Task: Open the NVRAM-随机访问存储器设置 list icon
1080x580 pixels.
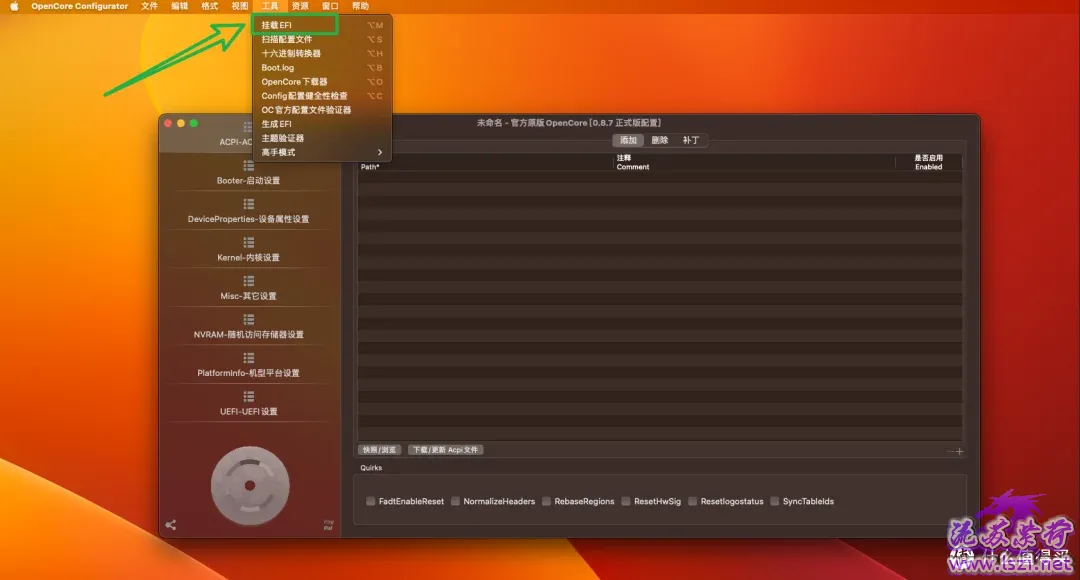Action: [x=249, y=320]
